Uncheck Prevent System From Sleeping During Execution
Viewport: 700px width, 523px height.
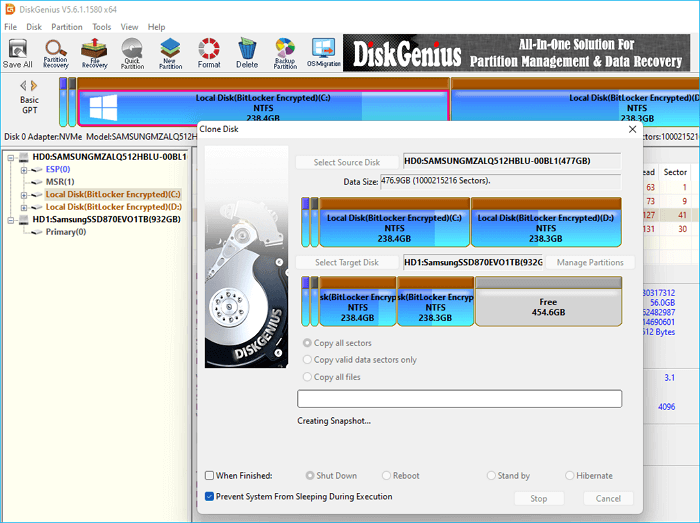click(210, 496)
